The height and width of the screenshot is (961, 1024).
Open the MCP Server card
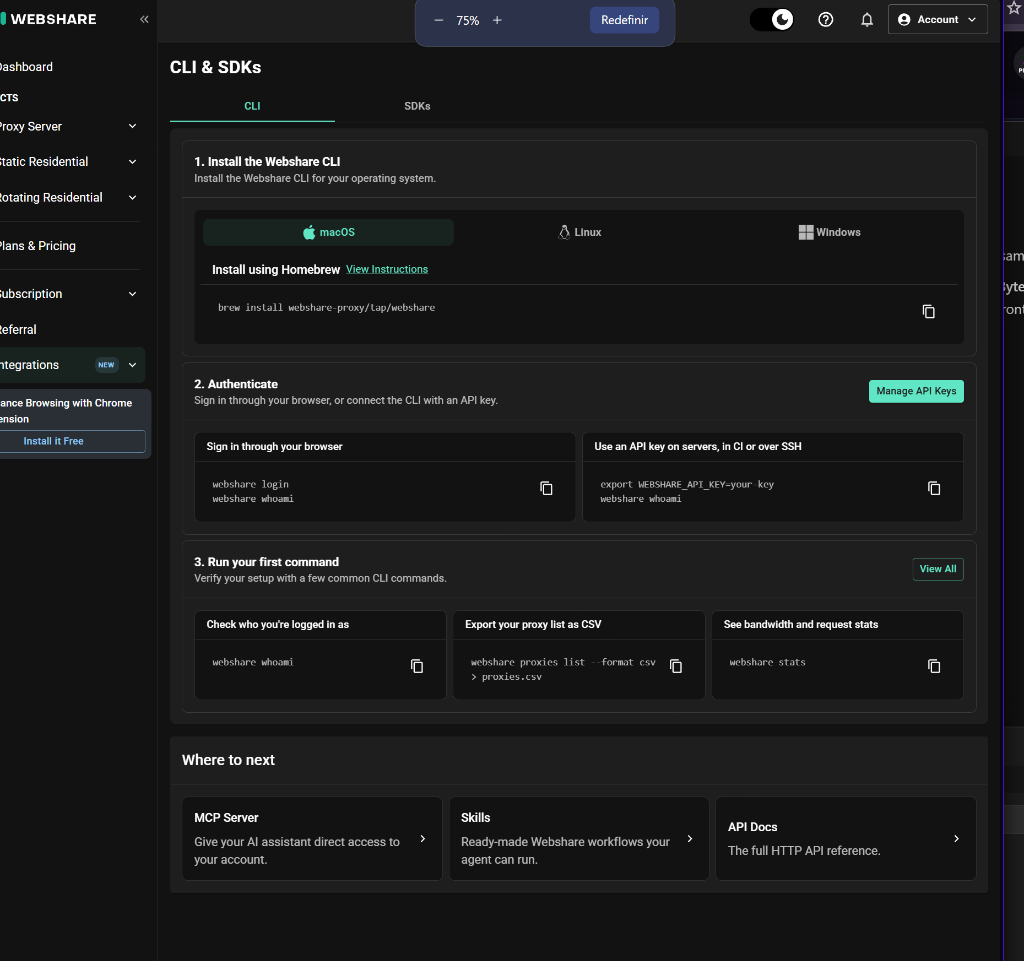(312, 838)
